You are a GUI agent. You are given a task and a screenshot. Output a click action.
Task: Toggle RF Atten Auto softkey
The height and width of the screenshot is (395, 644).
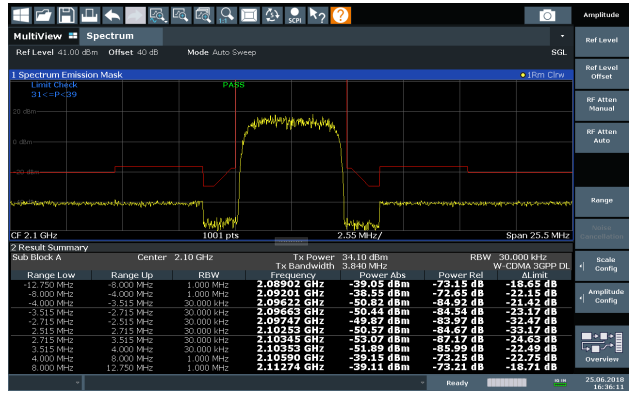pyautogui.click(x=602, y=136)
